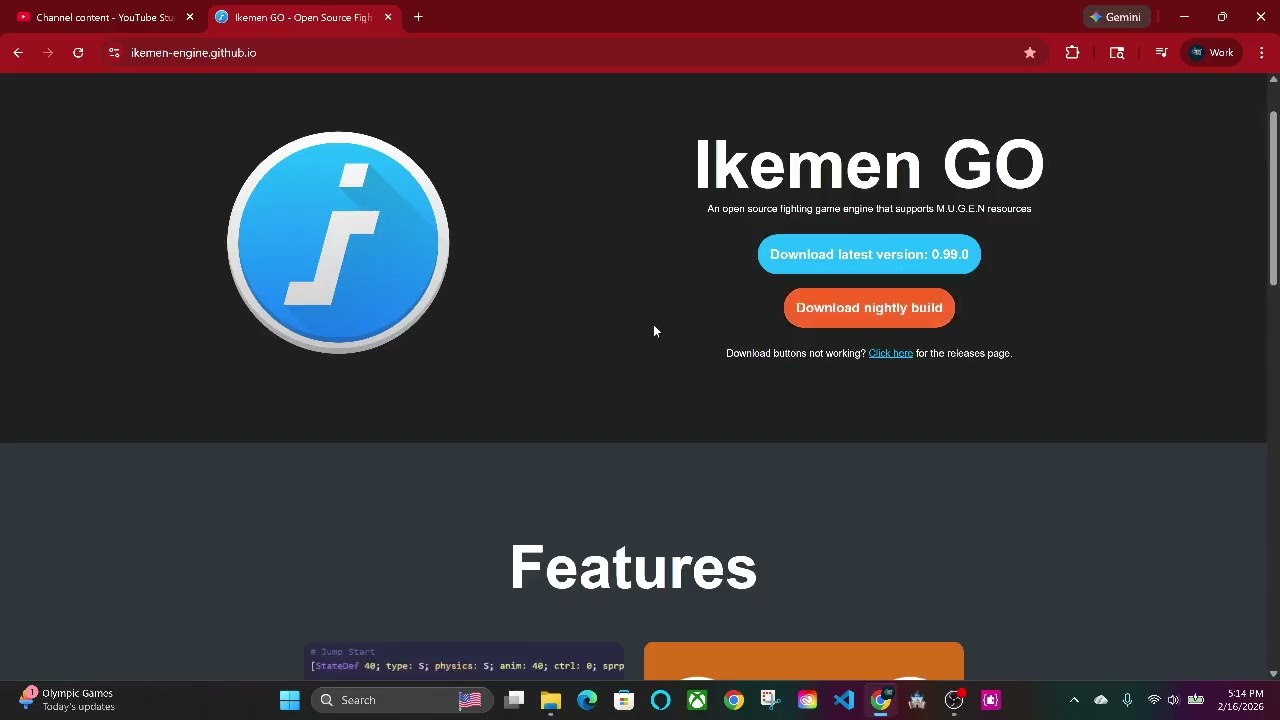Open Microsoft Store from the taskbar

624,700
